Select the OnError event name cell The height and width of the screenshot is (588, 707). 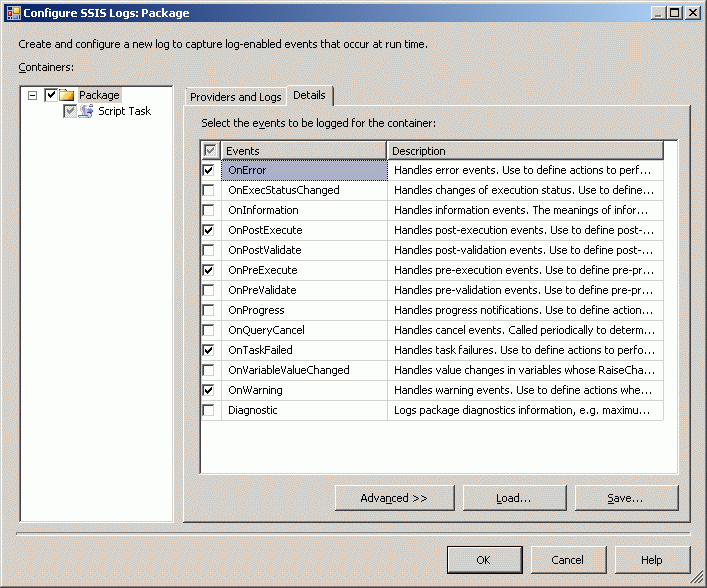tap(304, 170)
